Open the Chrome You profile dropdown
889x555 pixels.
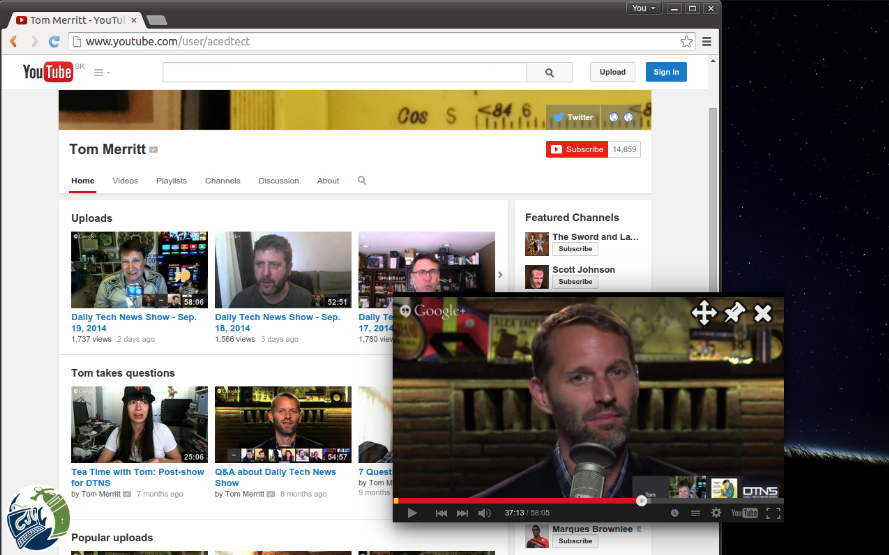644,8
